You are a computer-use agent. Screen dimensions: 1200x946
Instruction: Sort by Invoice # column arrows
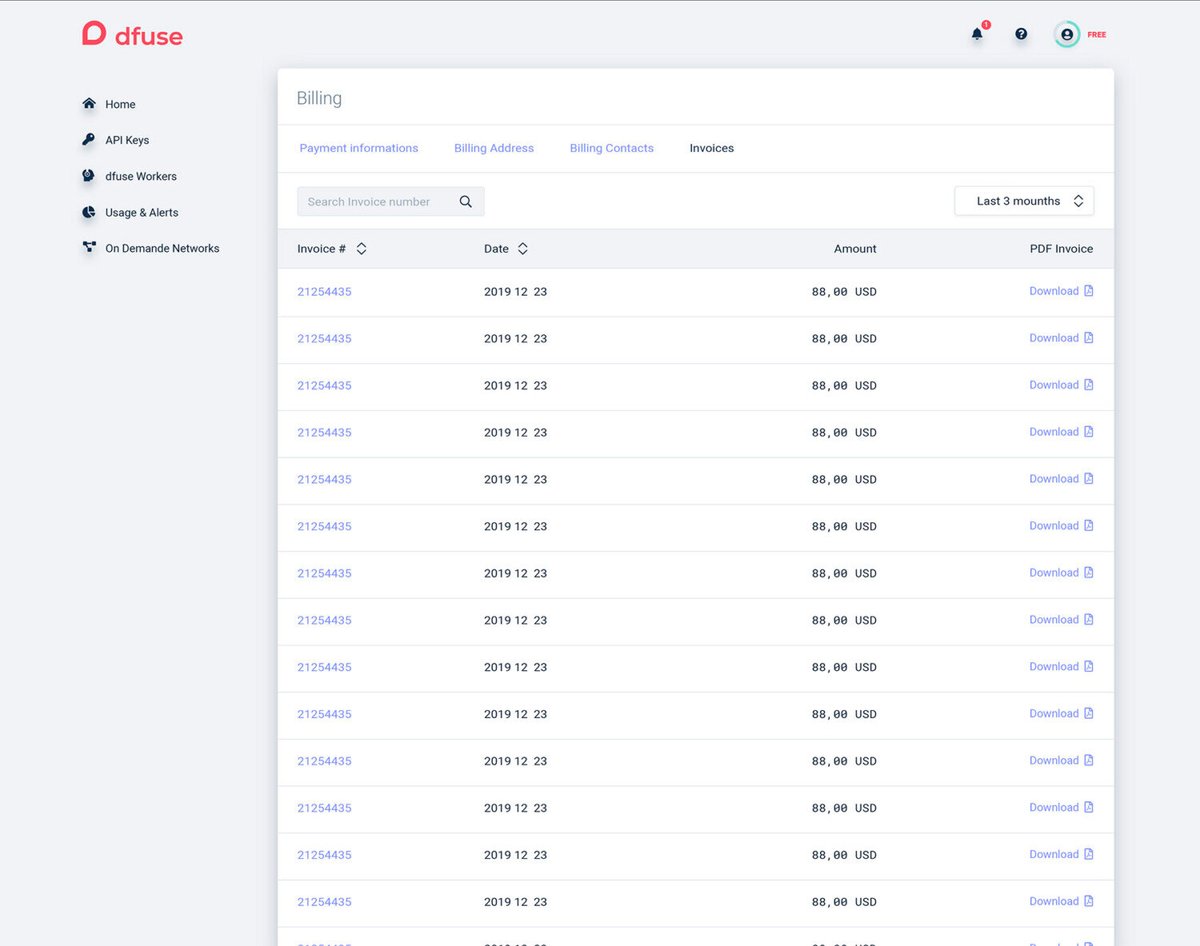coord(361,248)
